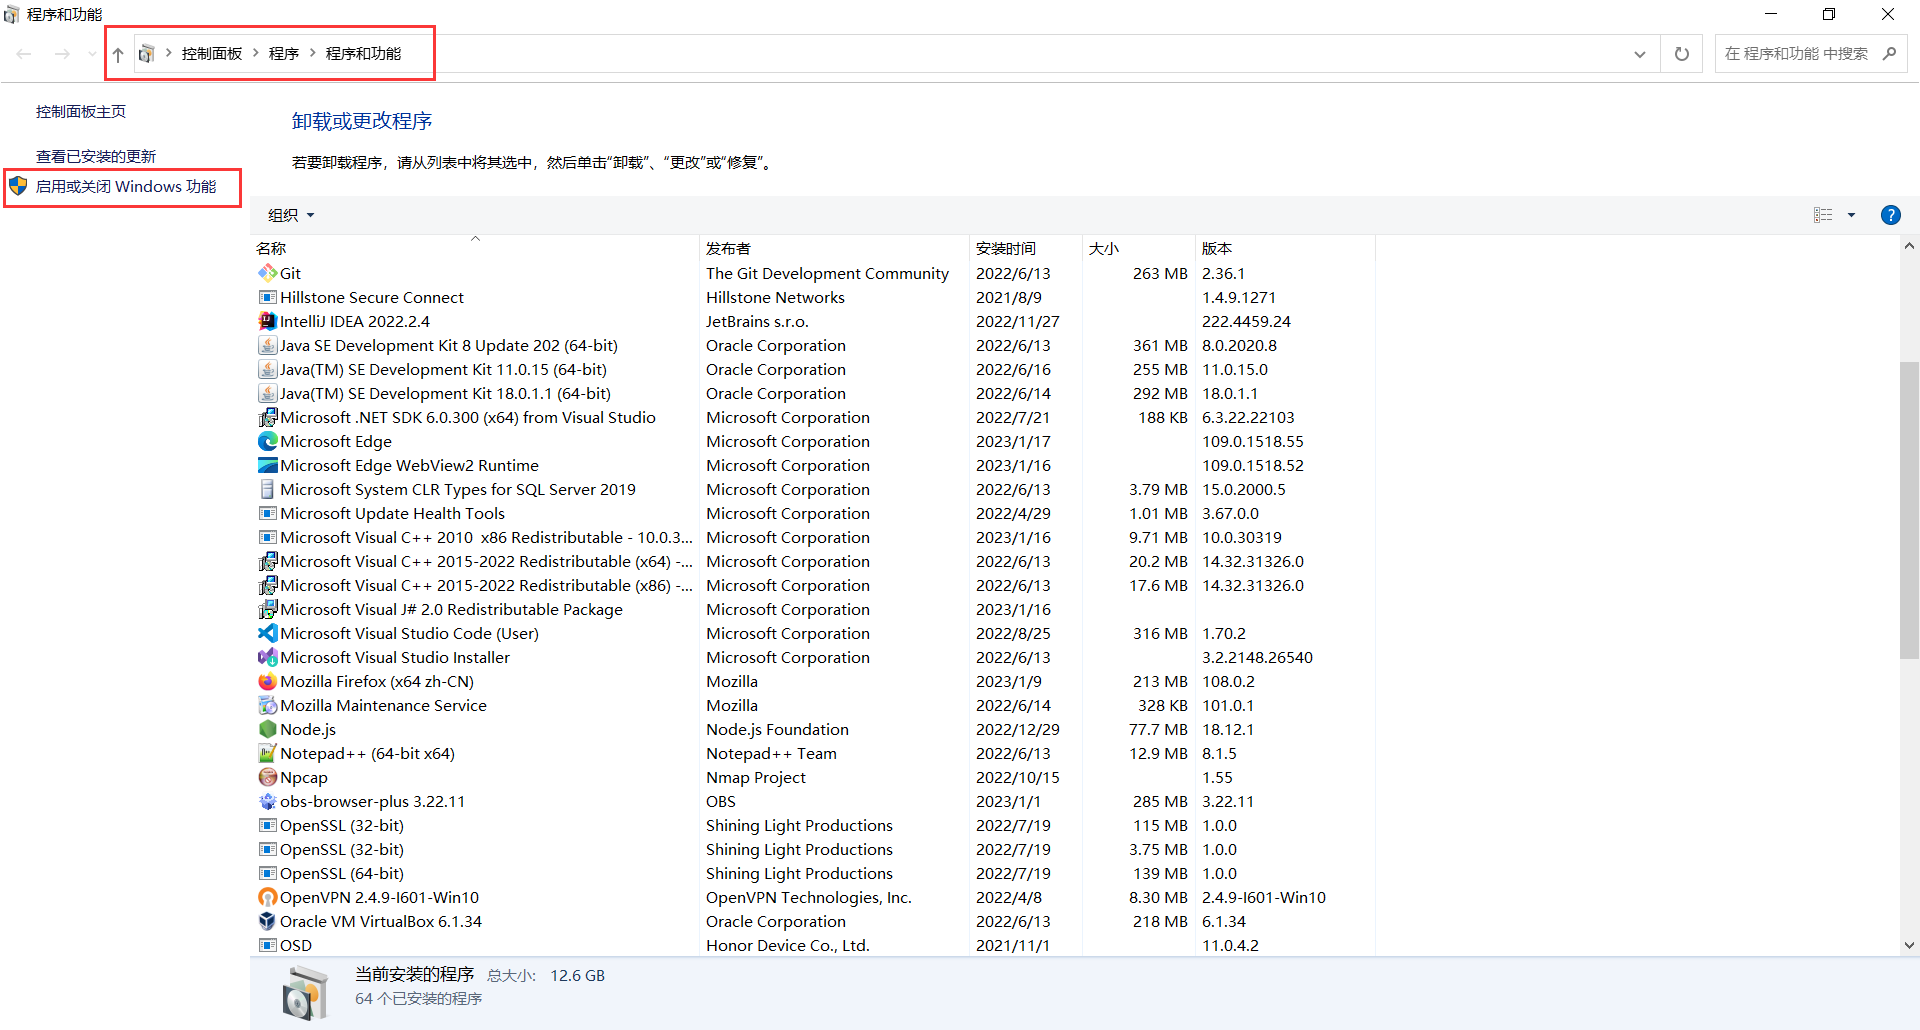Viewport: 1920px width, 1030px height.
Task: Click publisher Honor Device Co., Ltd.
Action: pyautogui.click(x=788, y=945)
